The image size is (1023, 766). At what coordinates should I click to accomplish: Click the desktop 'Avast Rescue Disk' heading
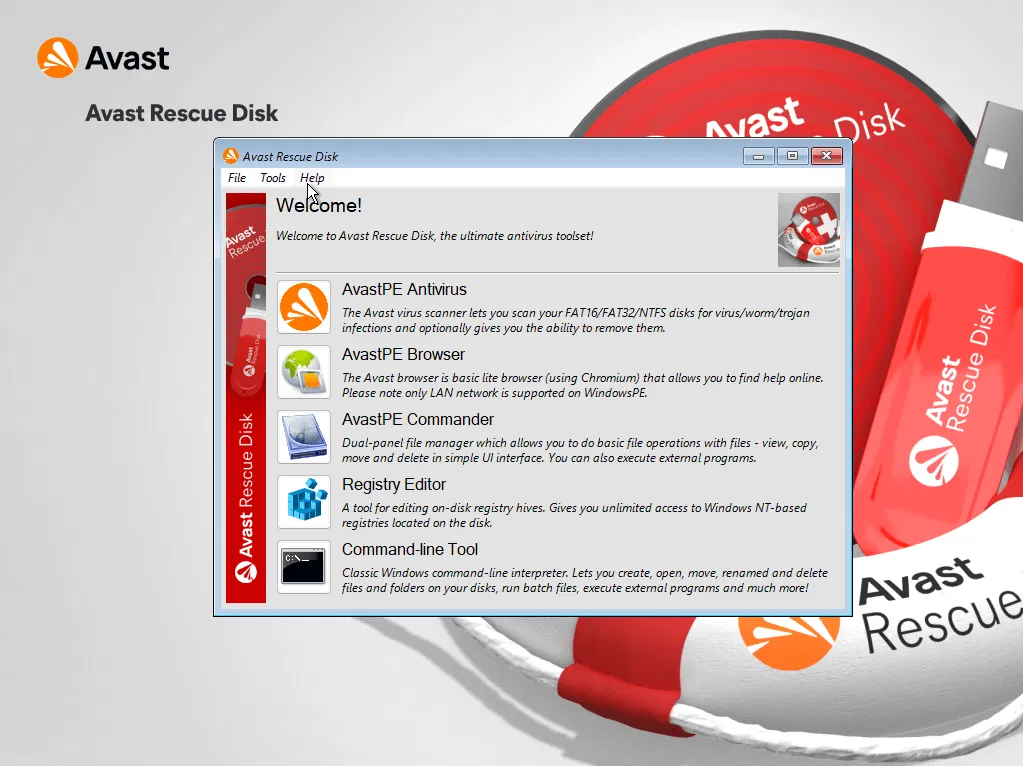pos(181,113)
